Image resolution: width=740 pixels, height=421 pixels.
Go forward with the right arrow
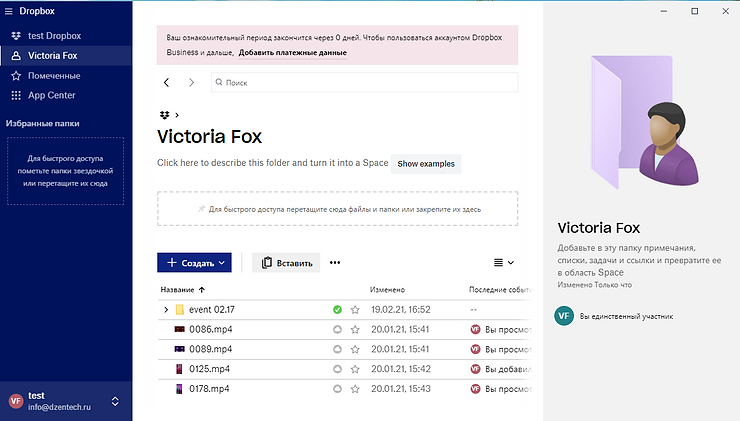(191, 83)
